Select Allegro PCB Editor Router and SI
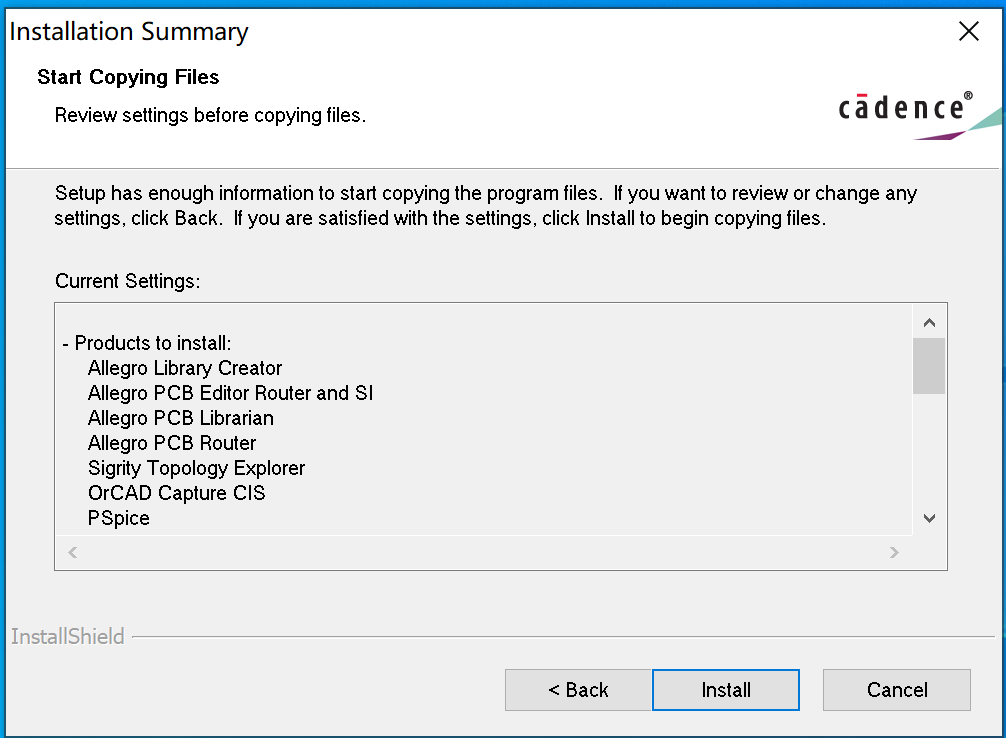The height and width of the screenshot is (738, 1006). click(230, 393)
